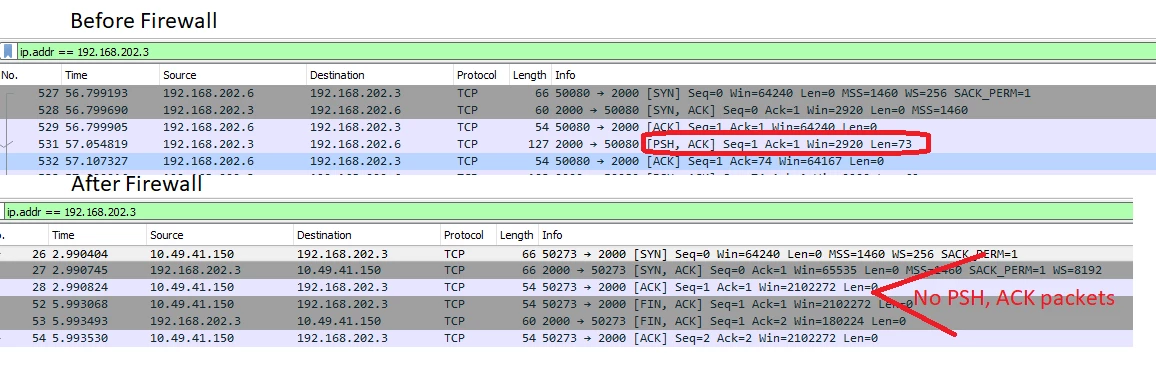Sort by Protocol column in After Firewall capture
The image size is (1156, 391).
(467, 235)
